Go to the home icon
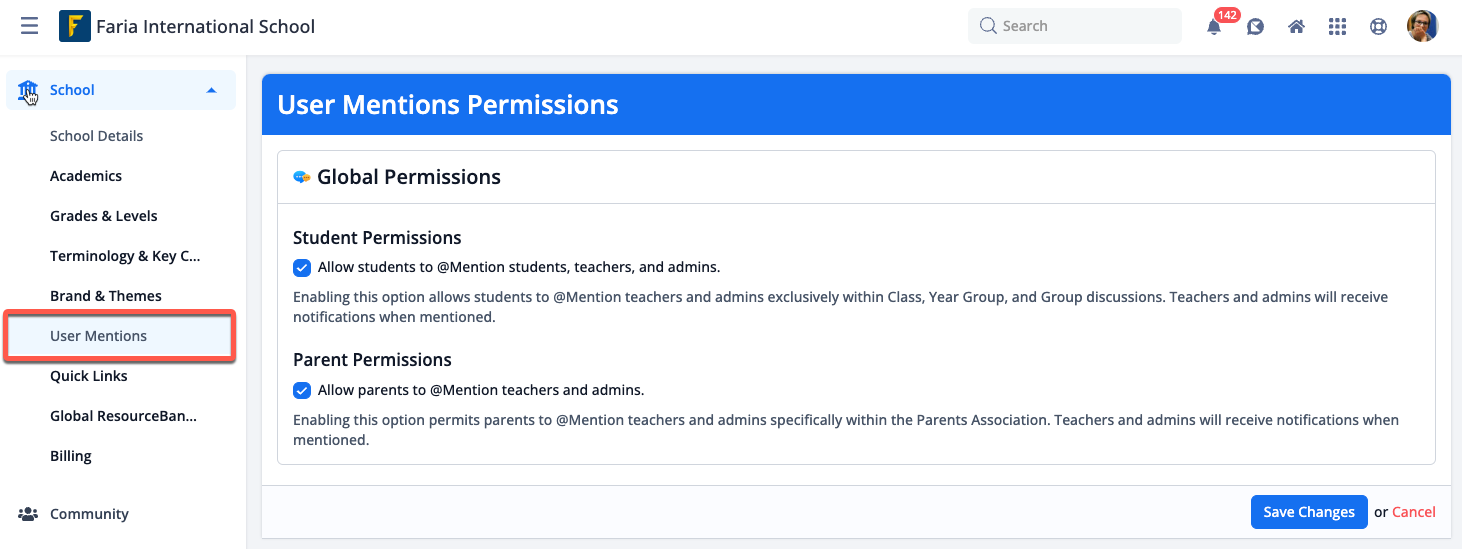Image resolution: width=1462 pixels, height=549 pixels. pos(1296,27)
